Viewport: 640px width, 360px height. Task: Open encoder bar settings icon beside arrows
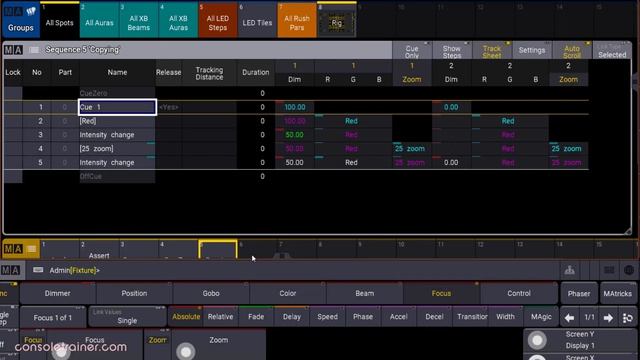pos(628,317)
